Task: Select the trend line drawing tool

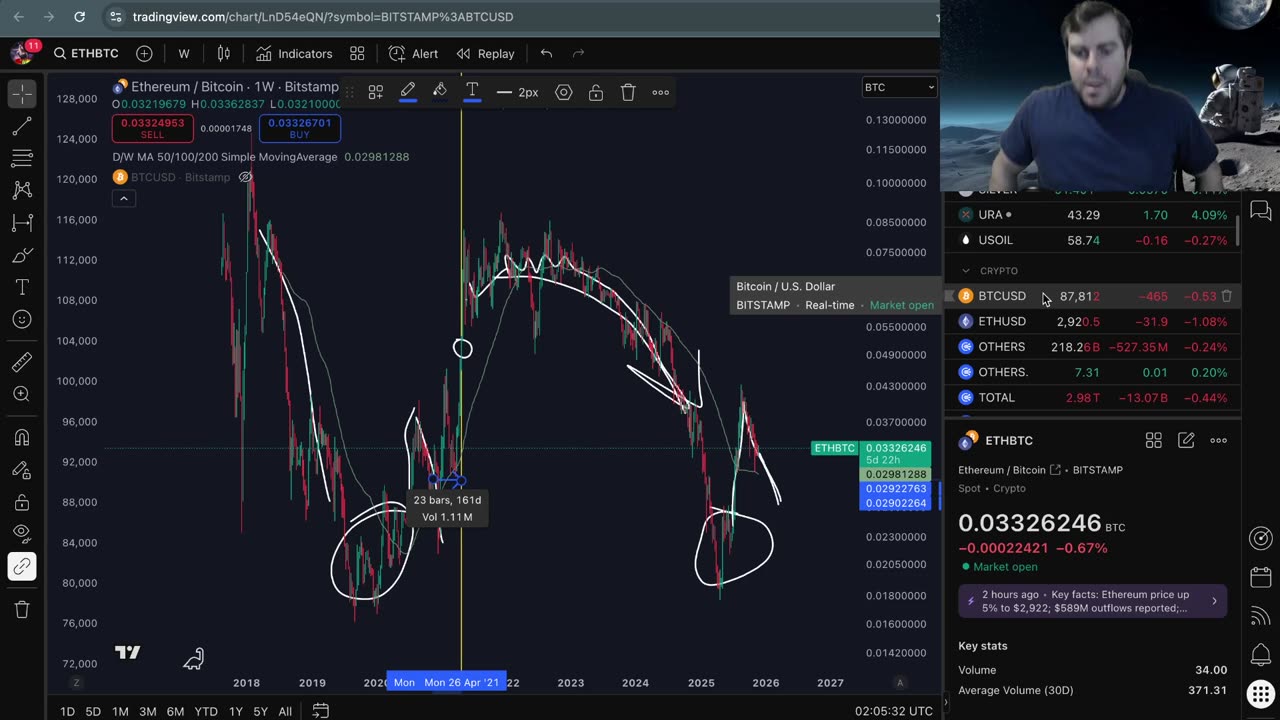Action: tap(22, 126)
